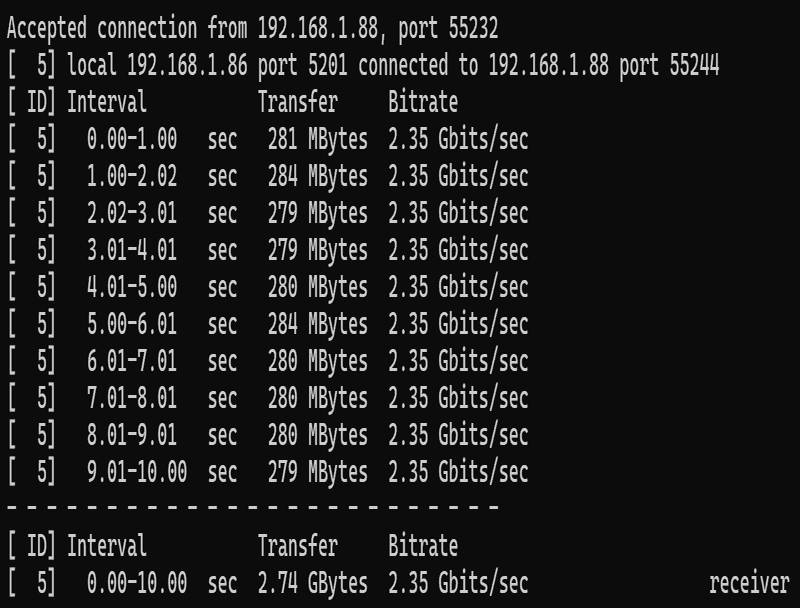The width and height of the screenshot is (800, 608).
Task: Click the top Interval column header
Action: coord(107,102)
